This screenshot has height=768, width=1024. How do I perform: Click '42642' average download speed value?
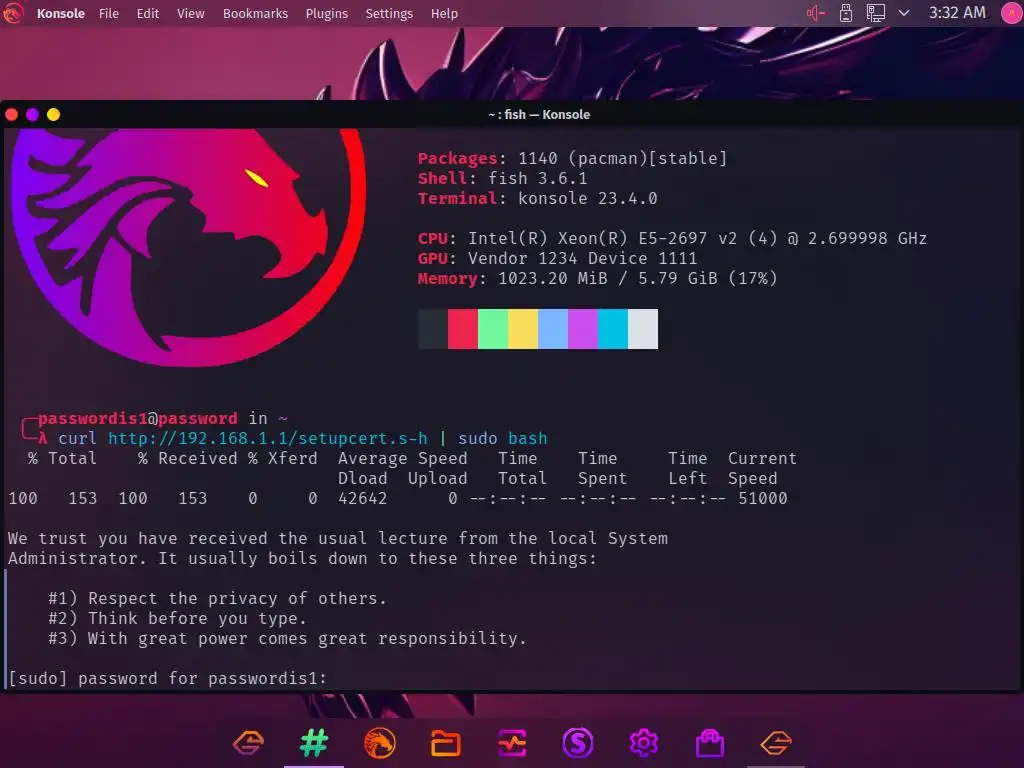coord(362,498)
